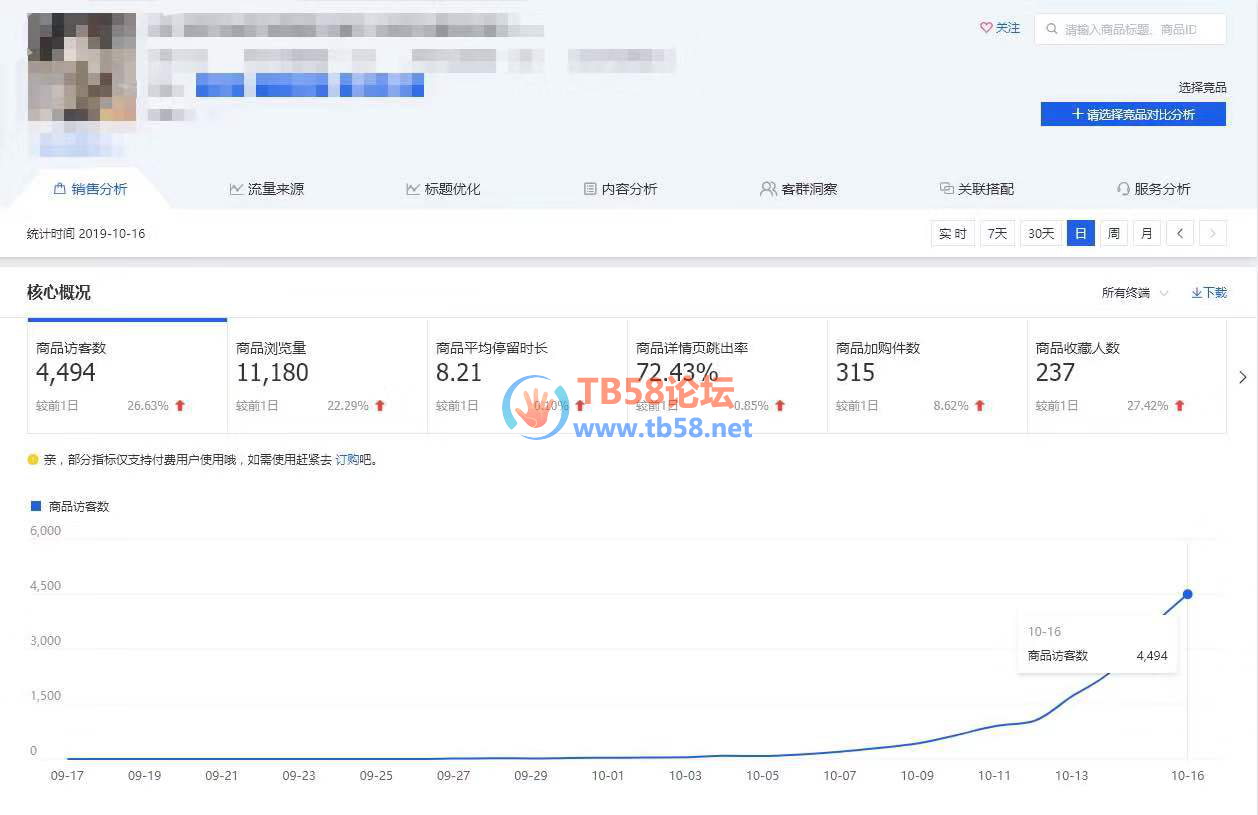1258x815 pixels.
Task: Select the 日 day period toggle
Action: (1080, 233)
